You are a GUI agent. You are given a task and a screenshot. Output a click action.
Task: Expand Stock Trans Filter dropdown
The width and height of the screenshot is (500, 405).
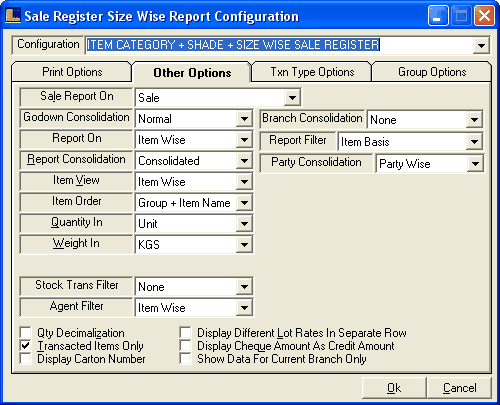click(x=244, y=287)
